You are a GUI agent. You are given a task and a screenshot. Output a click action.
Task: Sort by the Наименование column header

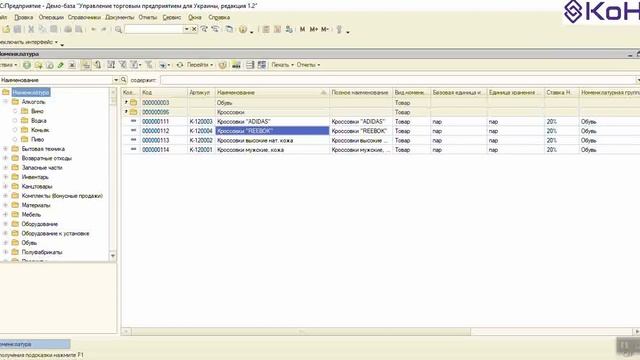click(272, 93)
